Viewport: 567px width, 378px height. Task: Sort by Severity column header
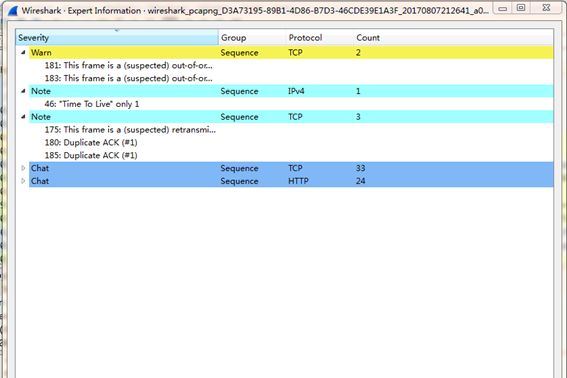[117, 38]
